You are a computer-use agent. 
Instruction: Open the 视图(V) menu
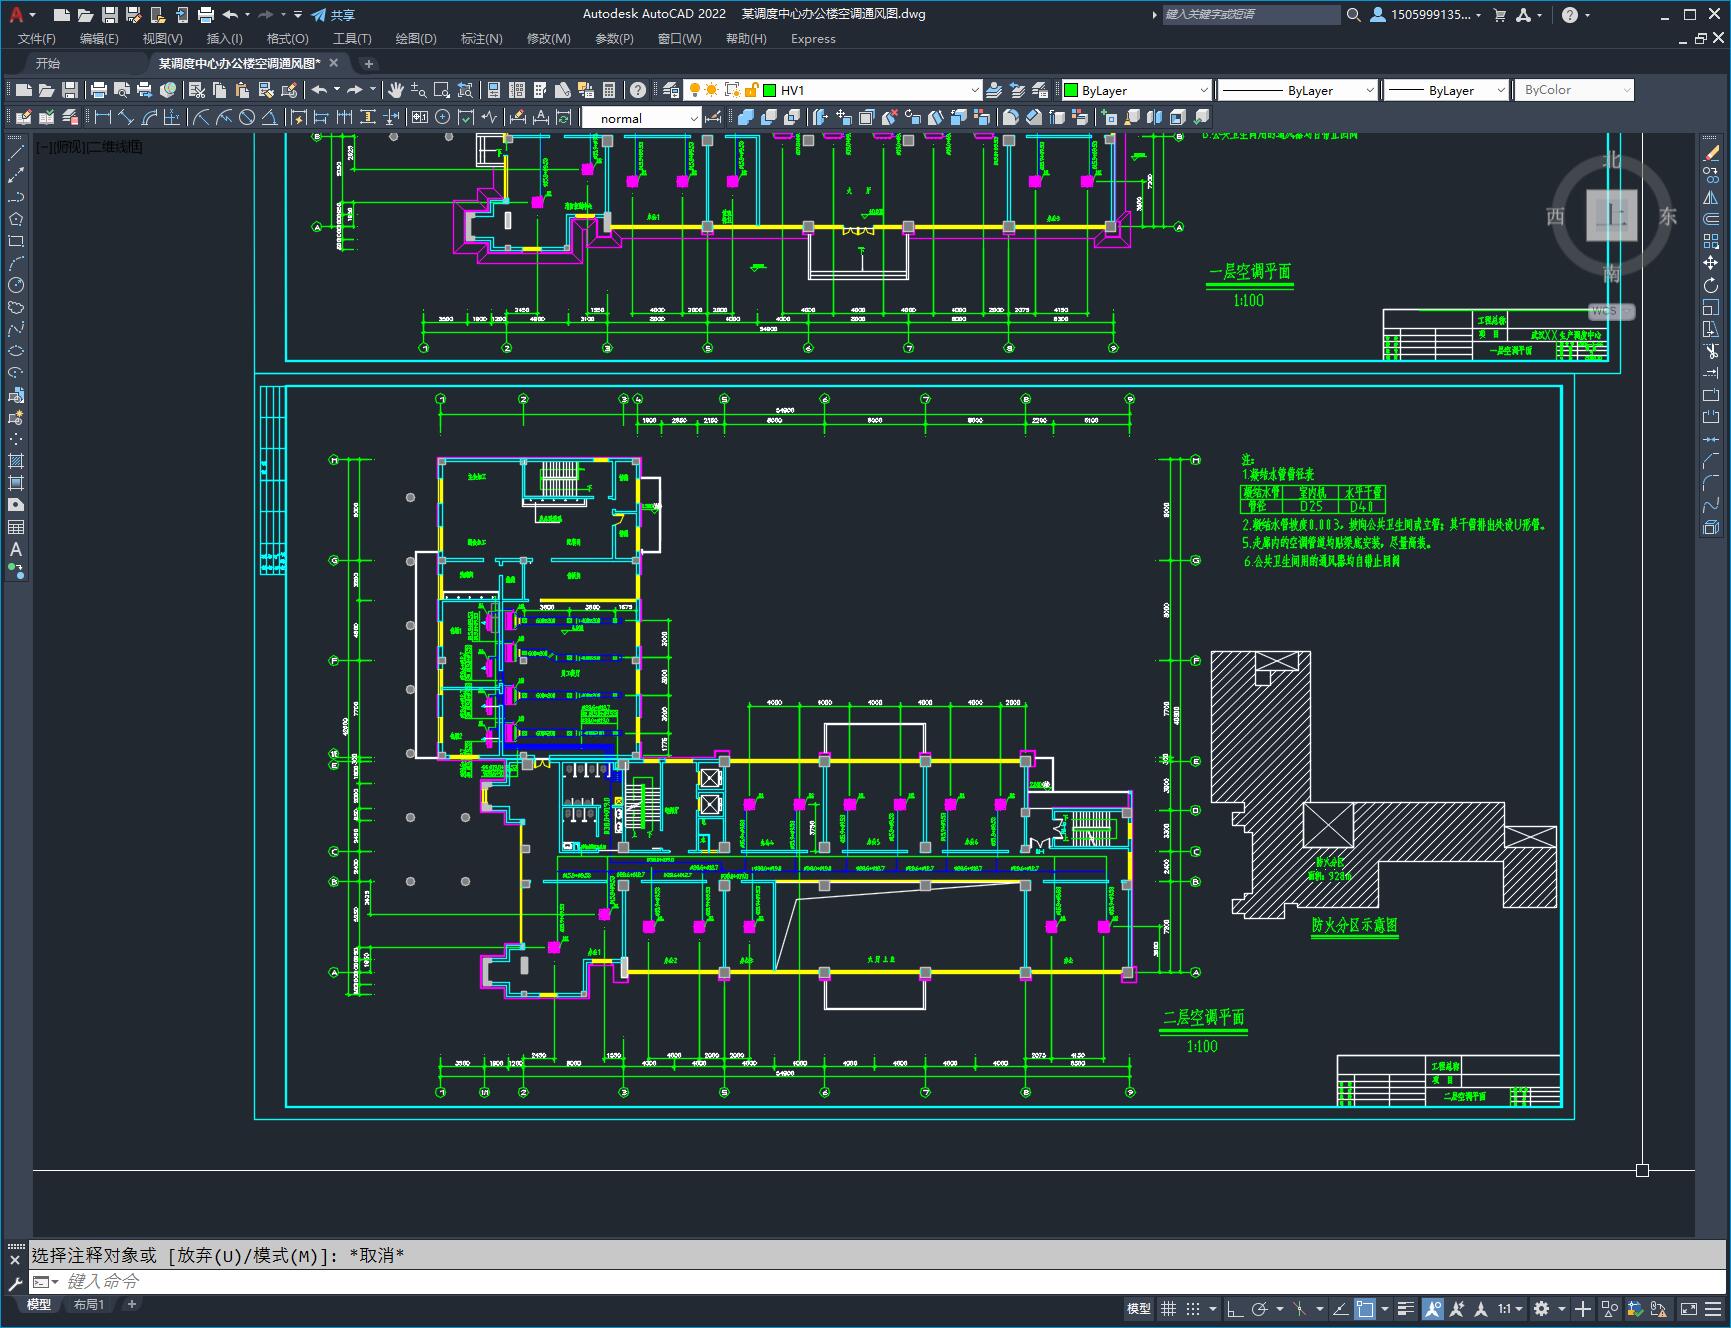tap(162, 39)
